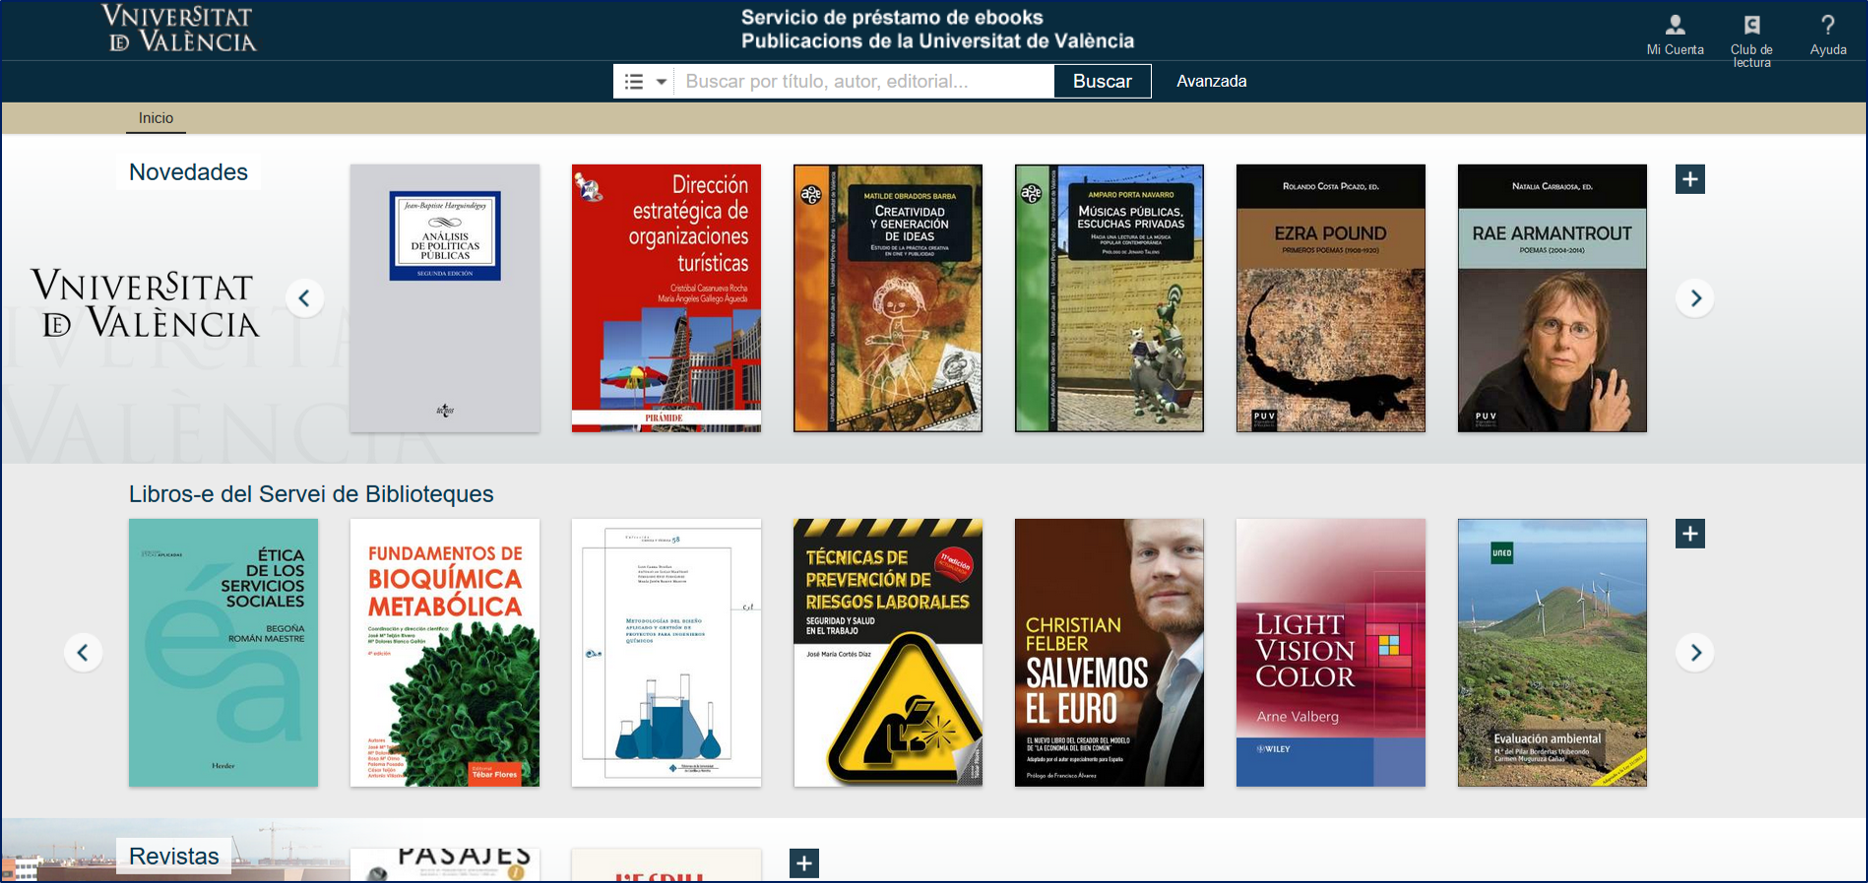The width and height of the screenshot is (1868, 883).
Task: Open Salvemos el euro book cover
Action: pyautogui.click(x=1109, y=653)
